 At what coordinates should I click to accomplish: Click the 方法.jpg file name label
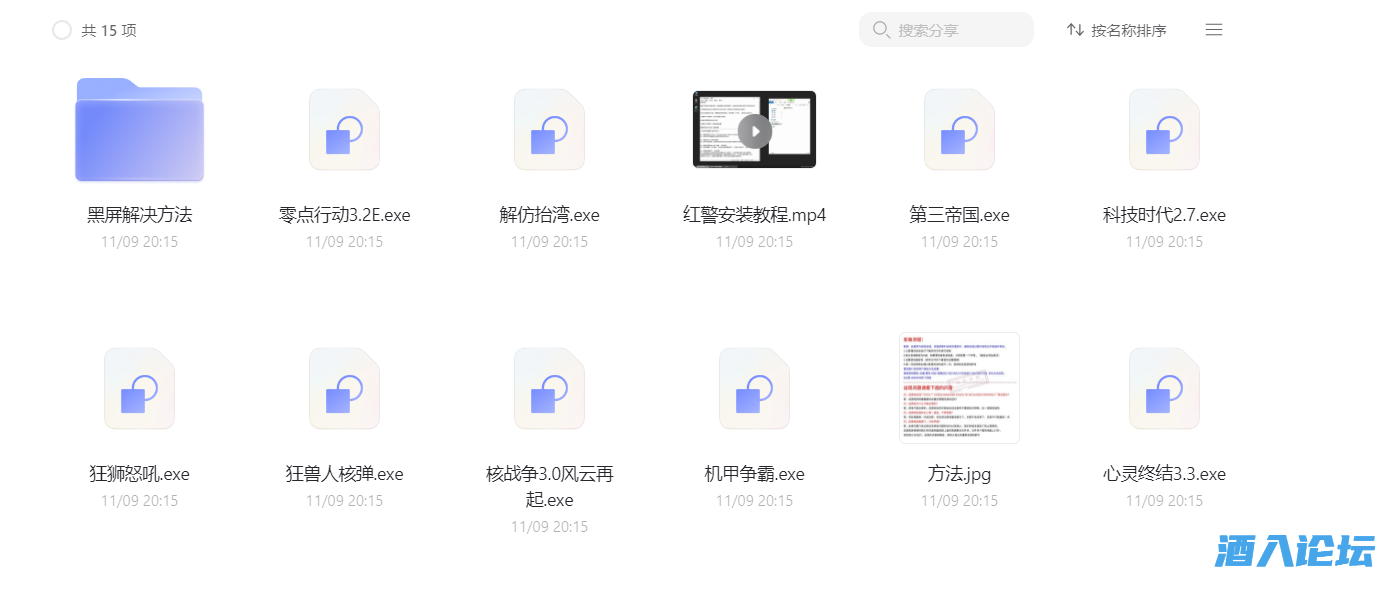tap(959, 473)
